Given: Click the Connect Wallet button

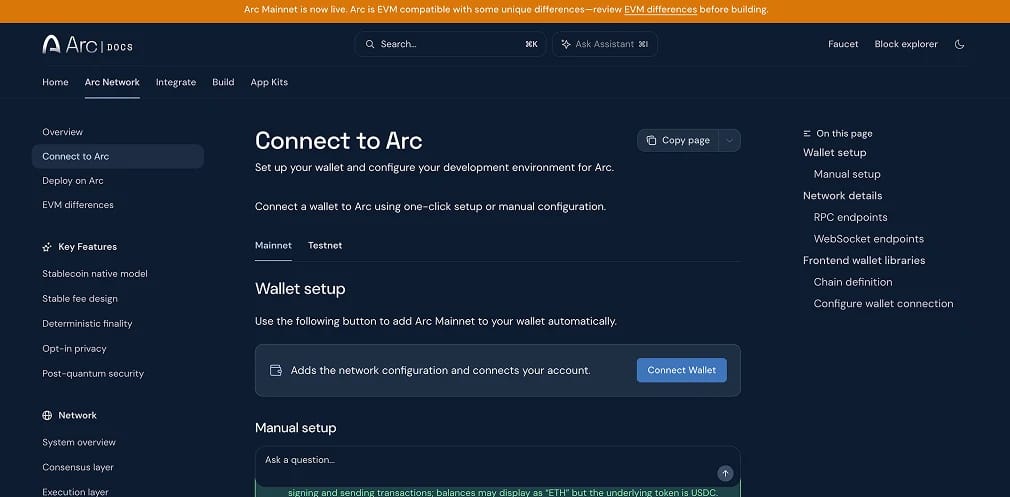Looking at the screenshot, I should pyautogui.click(x=681, y=370).
